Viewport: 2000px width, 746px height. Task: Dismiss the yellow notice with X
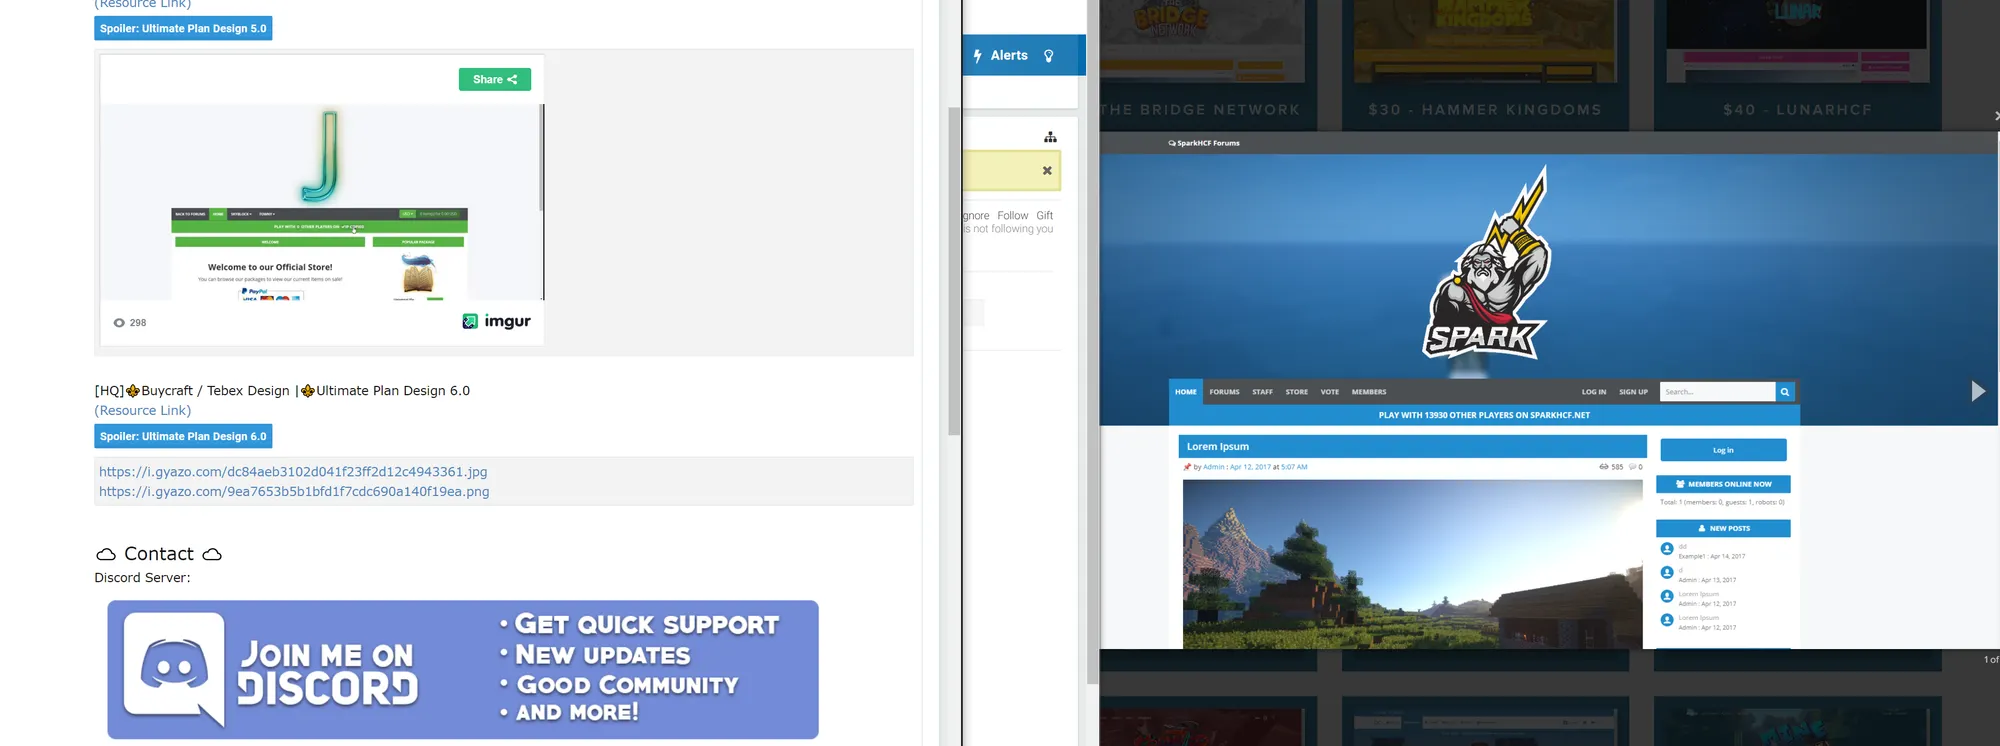click(x=1047, y=171)
